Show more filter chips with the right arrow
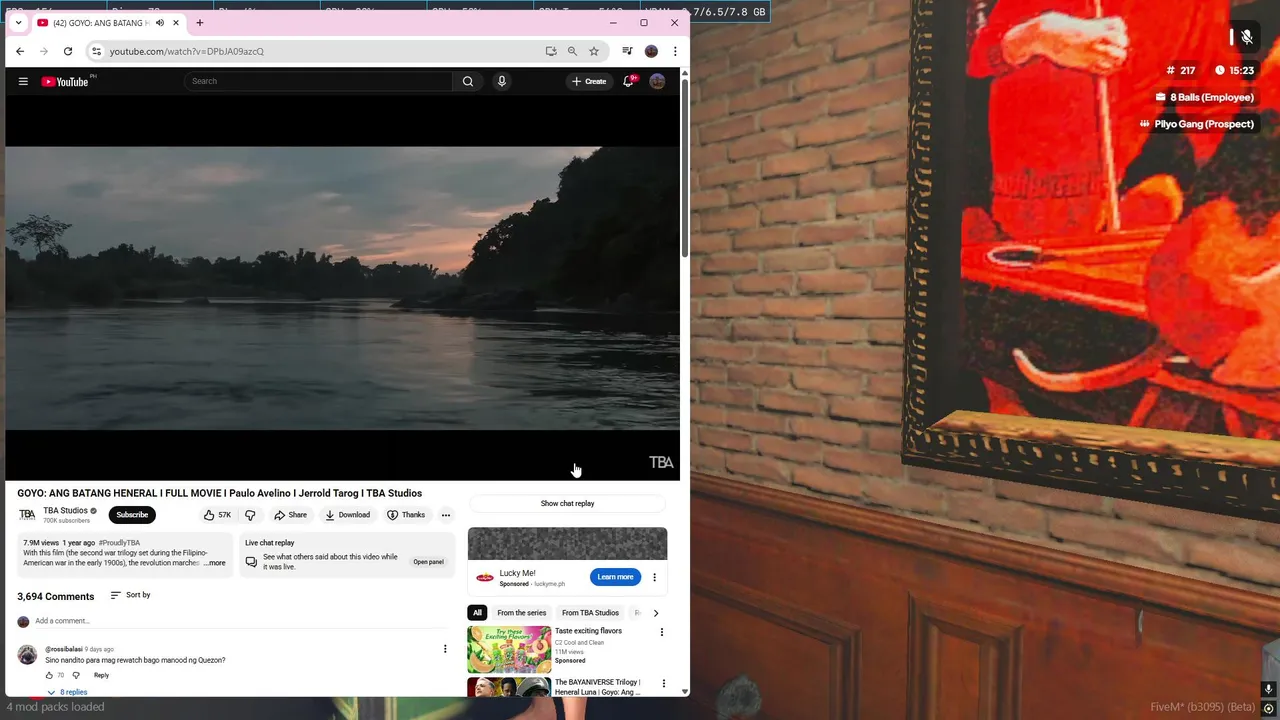 coord(656,613)
